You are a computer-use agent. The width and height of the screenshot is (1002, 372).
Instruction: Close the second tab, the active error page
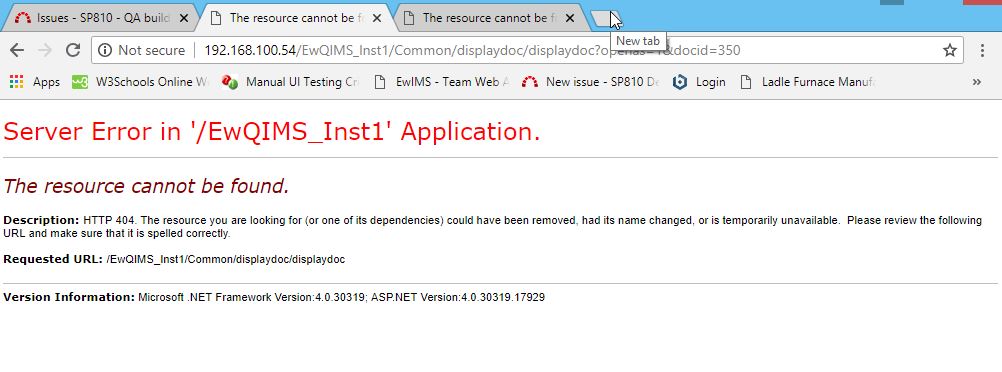pyautogui.click(x=377, y=19)
